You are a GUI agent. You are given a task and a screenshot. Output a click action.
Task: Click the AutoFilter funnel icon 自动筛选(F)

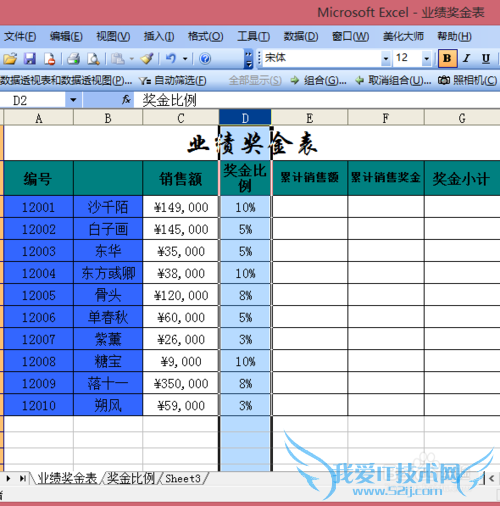(145, 80)
